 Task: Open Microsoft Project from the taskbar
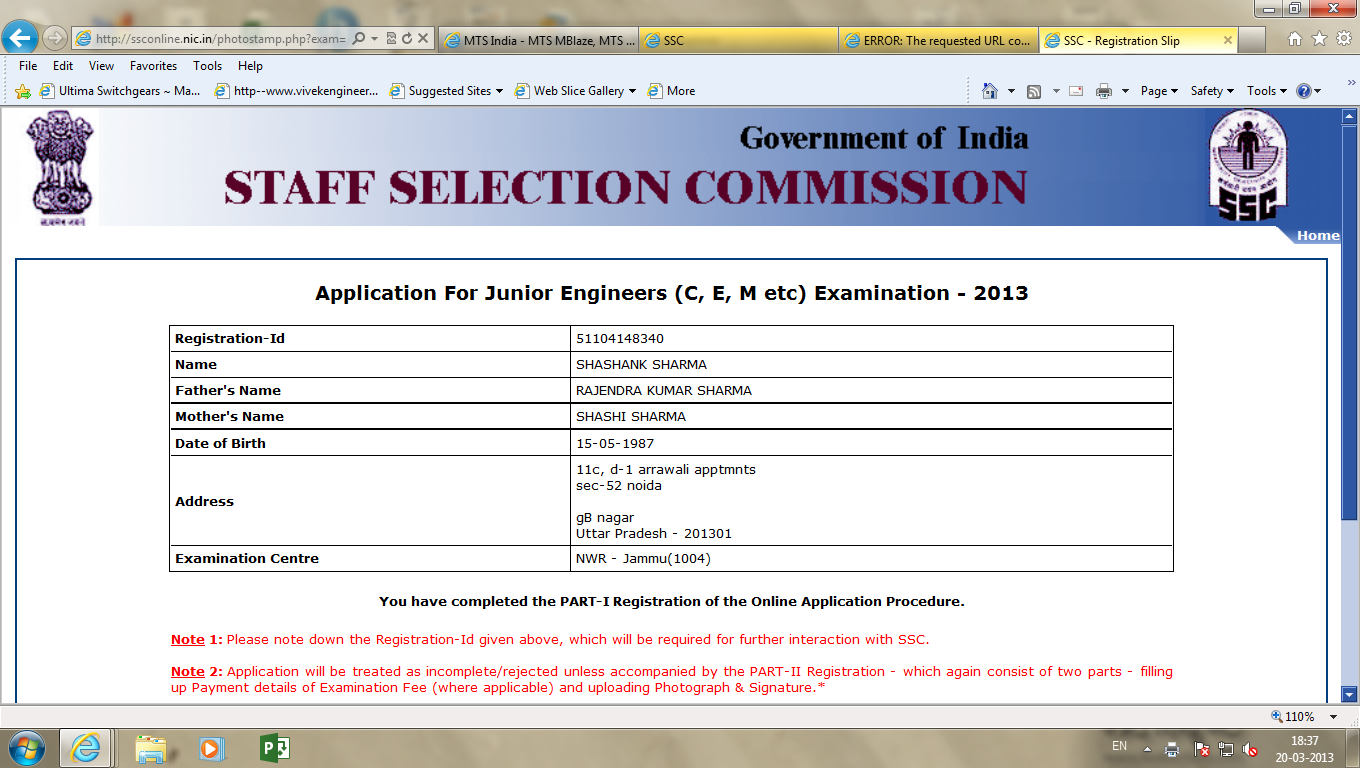pyautogui.click(x=273, y=748)
